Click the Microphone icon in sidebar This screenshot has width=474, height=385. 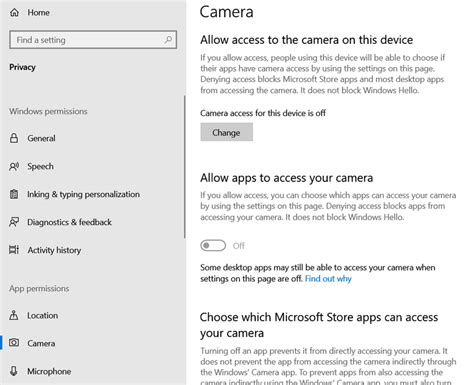click(x=14, y=371)
